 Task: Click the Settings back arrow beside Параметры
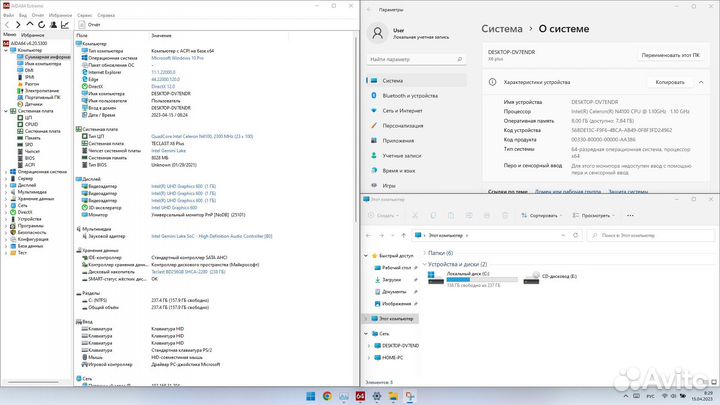pos(369,10)
